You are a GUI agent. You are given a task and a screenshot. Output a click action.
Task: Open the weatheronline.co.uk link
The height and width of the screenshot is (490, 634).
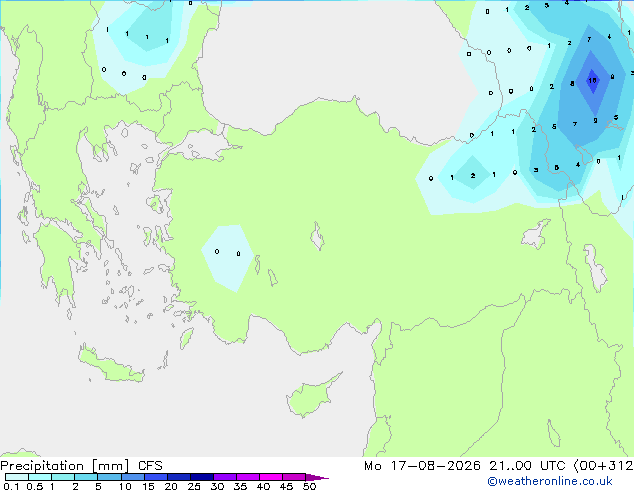[550, 481]
